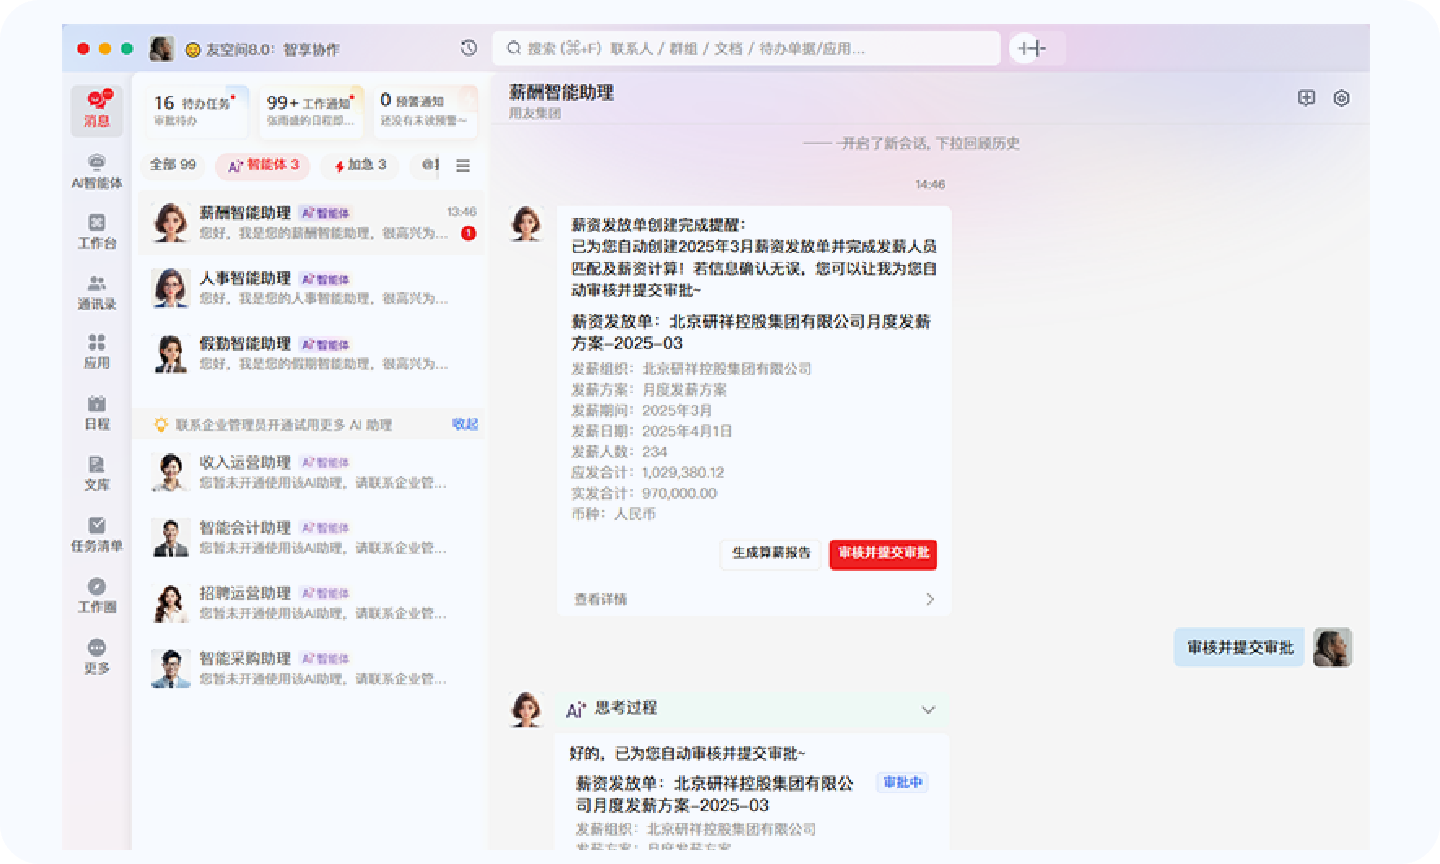Collapse the 思考过程 thinking process section
The width and height of the screenshot is (1440, 864).
[928, 710]
